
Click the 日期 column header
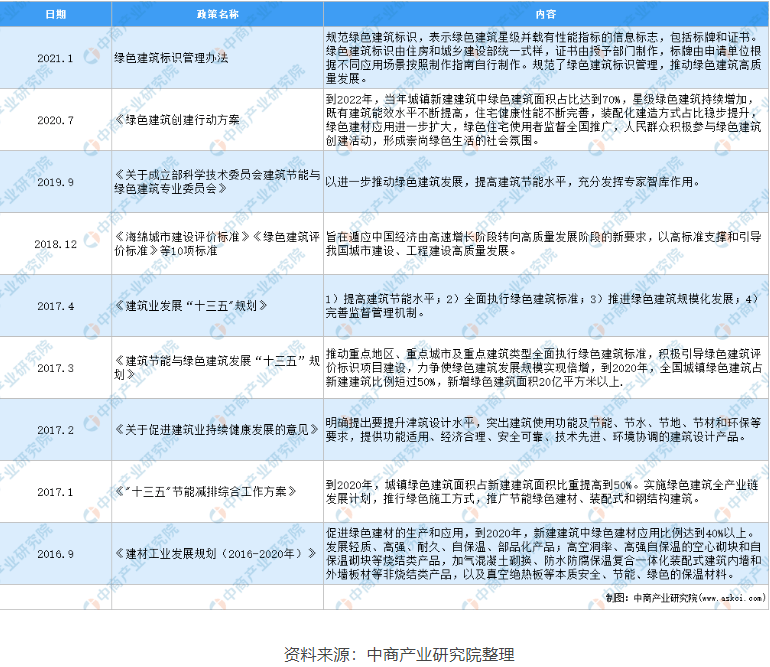(56, 15)
